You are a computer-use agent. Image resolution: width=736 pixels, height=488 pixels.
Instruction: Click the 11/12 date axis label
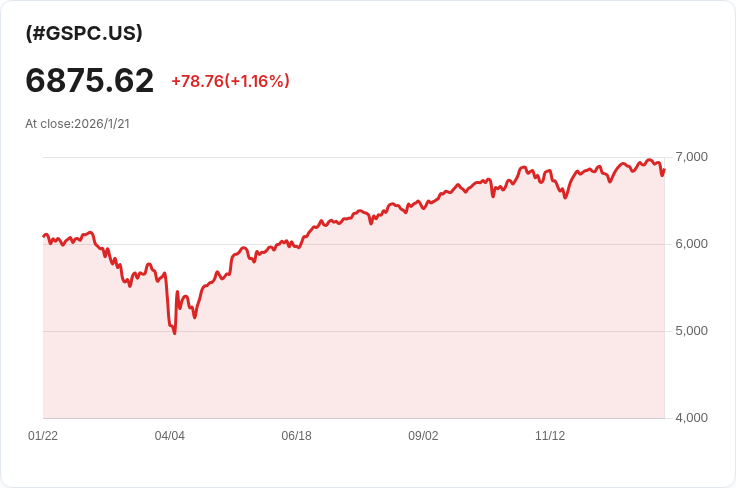550,436
